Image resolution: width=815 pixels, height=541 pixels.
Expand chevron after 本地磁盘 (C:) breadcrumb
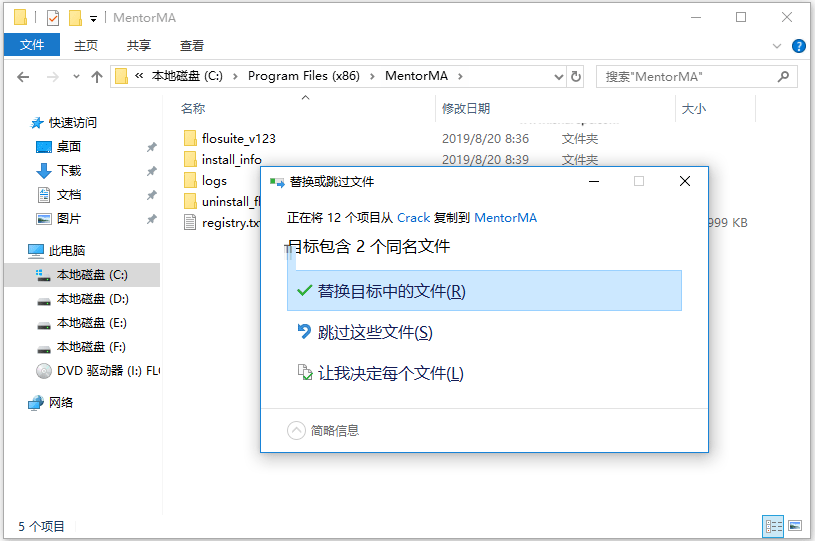tap(235, 76)
